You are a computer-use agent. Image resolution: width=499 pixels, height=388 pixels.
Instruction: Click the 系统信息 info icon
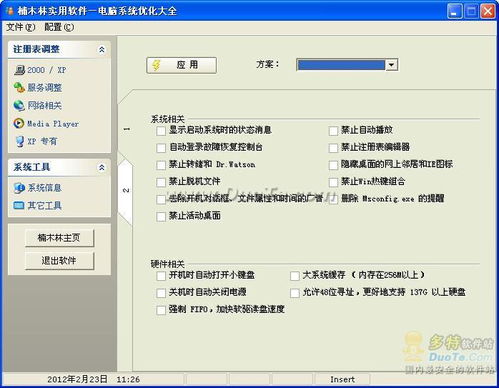[x=19, y=188]
